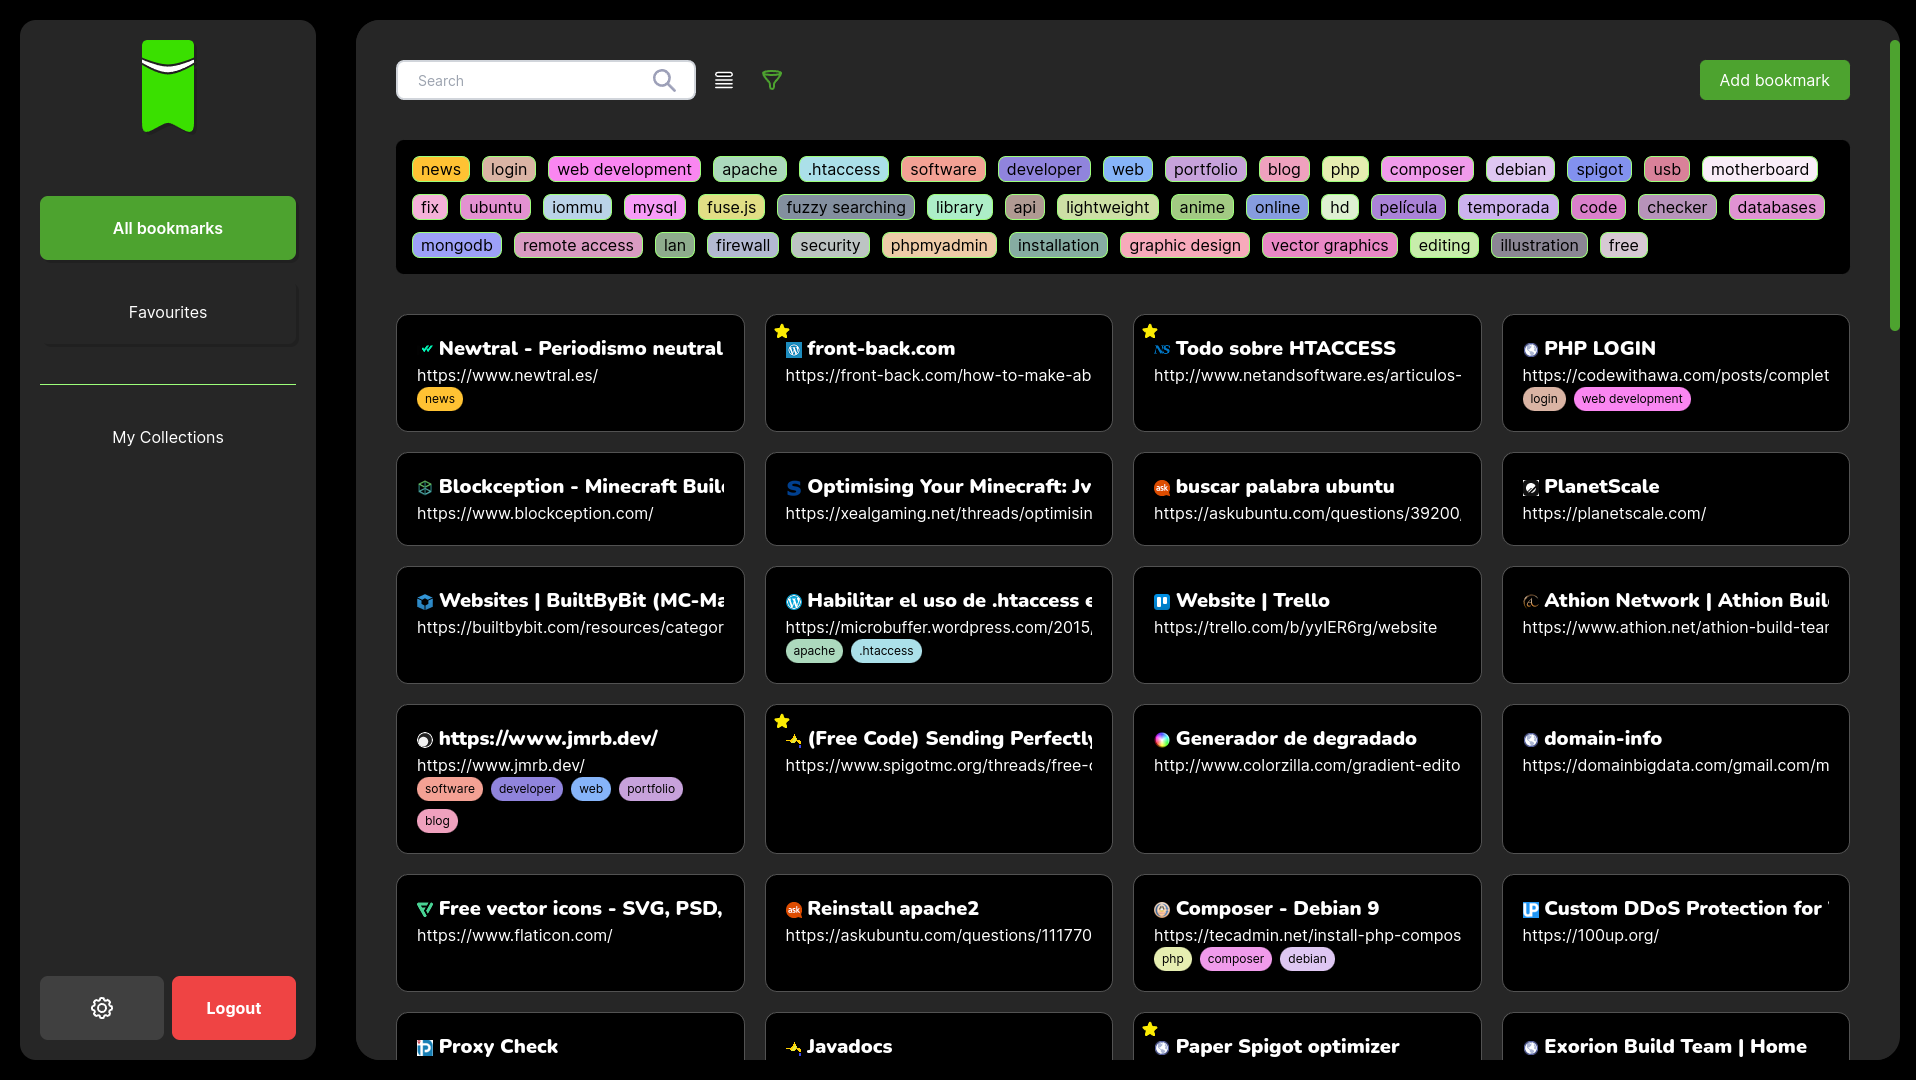Click the star on Paper Spigot optimizer
Image resolution: width=1916 pixels, height=1080 pixels.
1150,1029
